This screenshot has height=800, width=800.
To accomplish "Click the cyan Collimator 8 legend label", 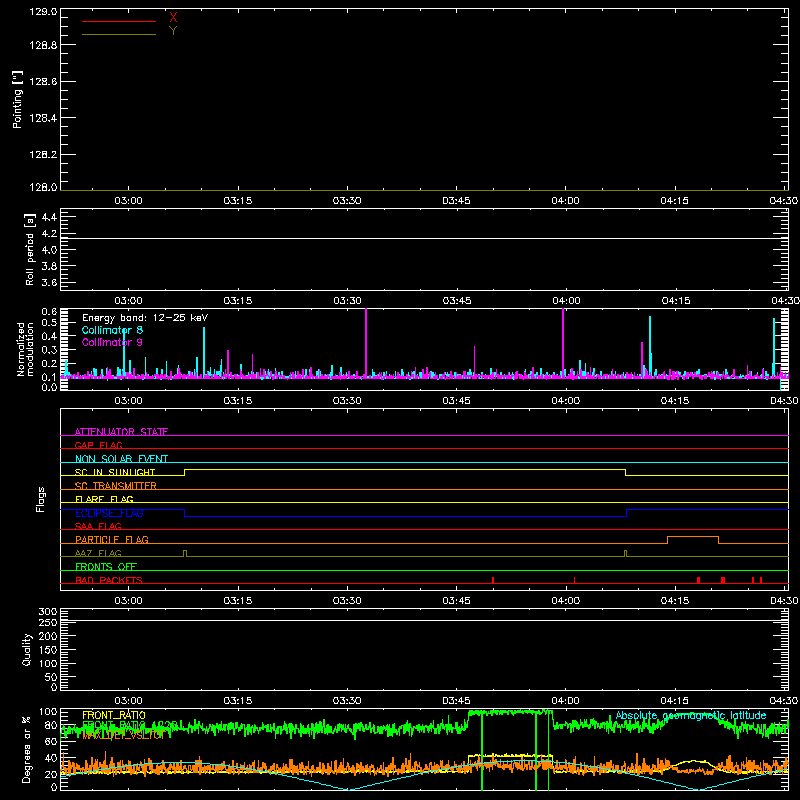I will (112, 330).
